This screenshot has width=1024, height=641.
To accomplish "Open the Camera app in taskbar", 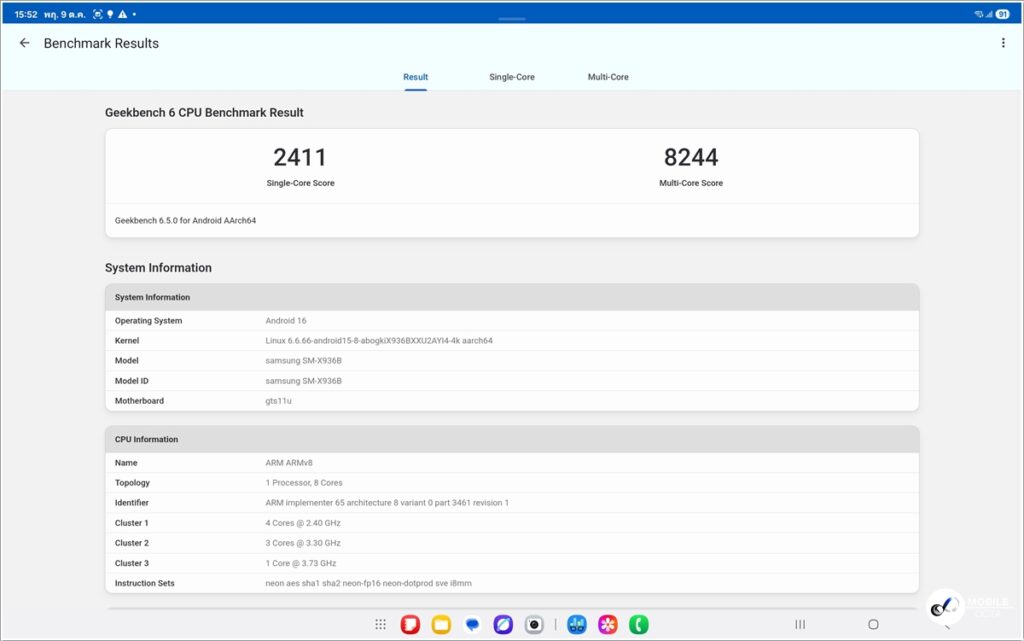I will click(534, 624).
